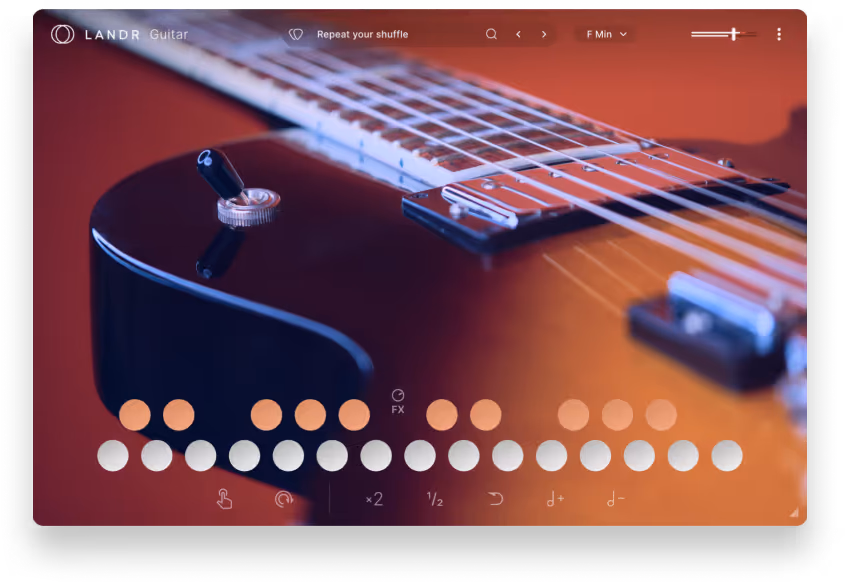Open the FX panel icon
This screenshot has height=582, width=845.
398,402
